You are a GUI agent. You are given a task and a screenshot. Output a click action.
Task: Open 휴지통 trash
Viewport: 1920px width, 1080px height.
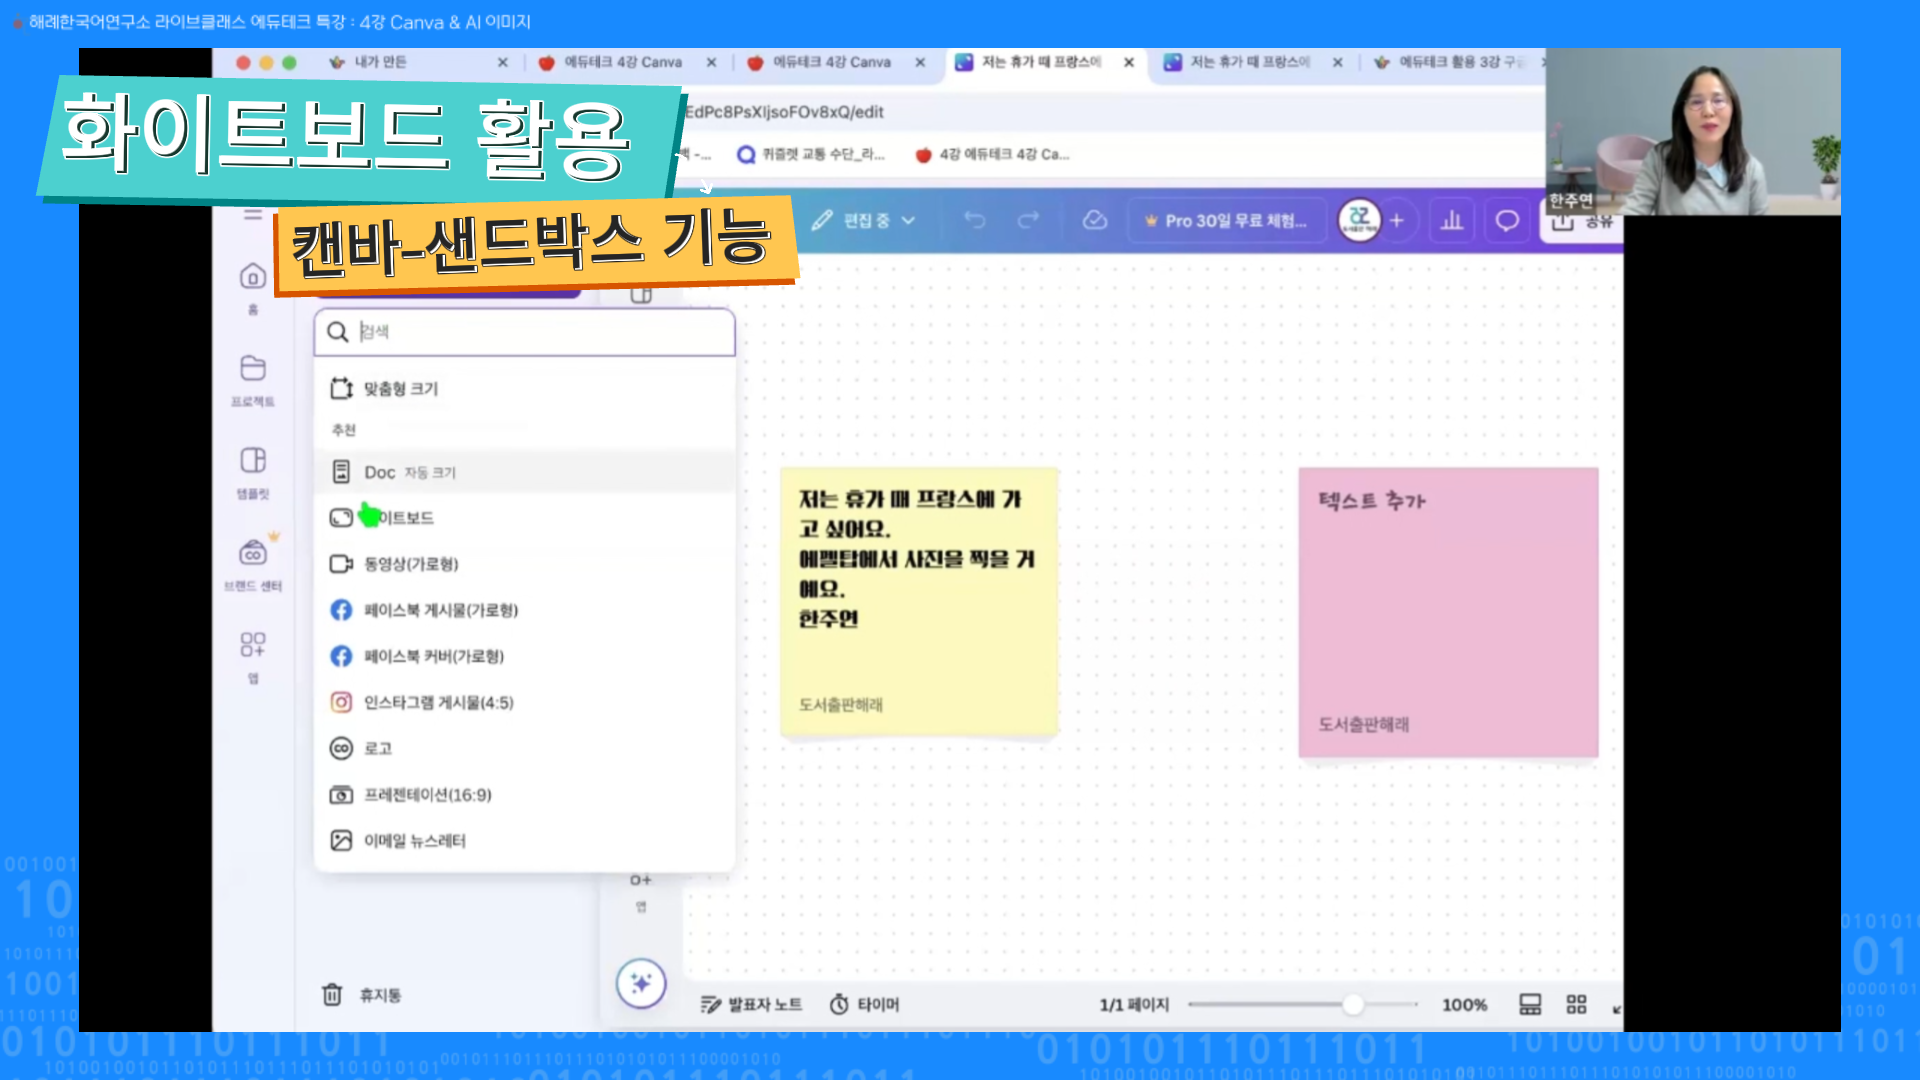[x=361, y=995]
